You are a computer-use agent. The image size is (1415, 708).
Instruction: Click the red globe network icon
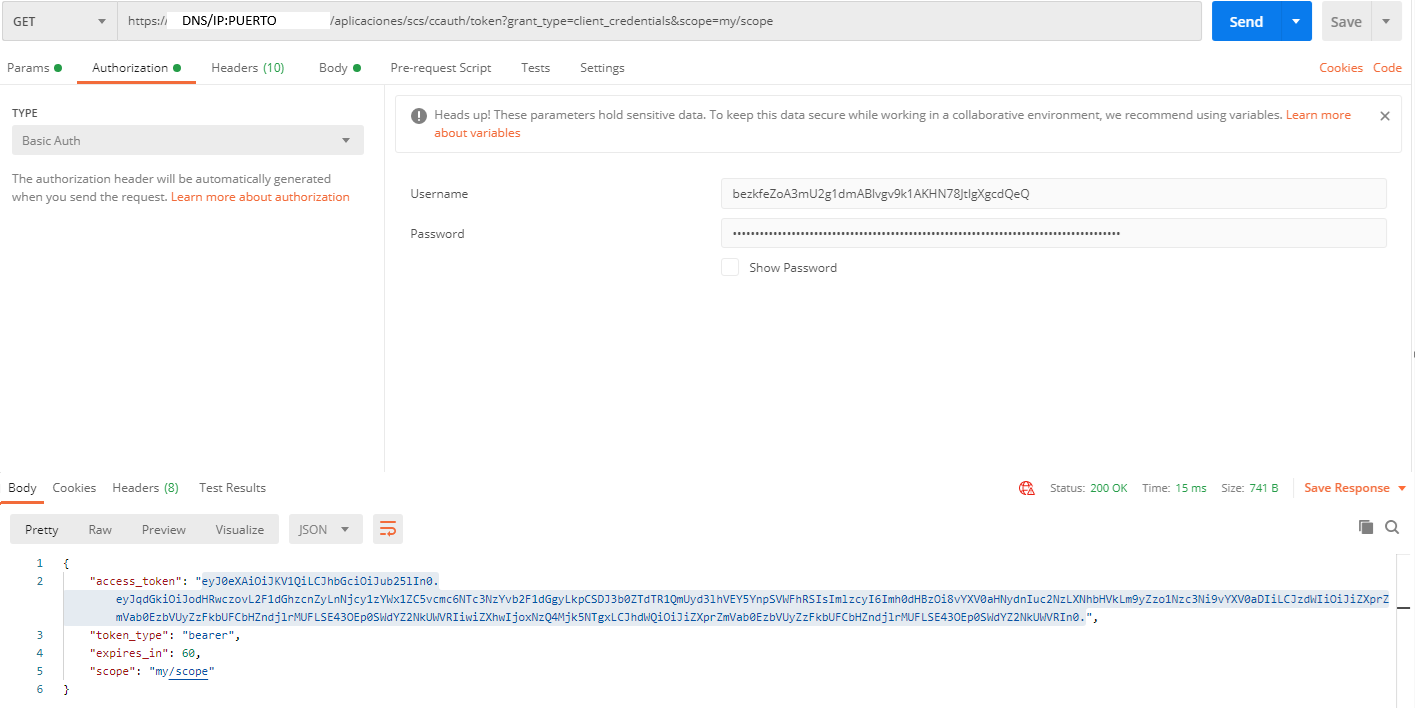(1026, 488)
